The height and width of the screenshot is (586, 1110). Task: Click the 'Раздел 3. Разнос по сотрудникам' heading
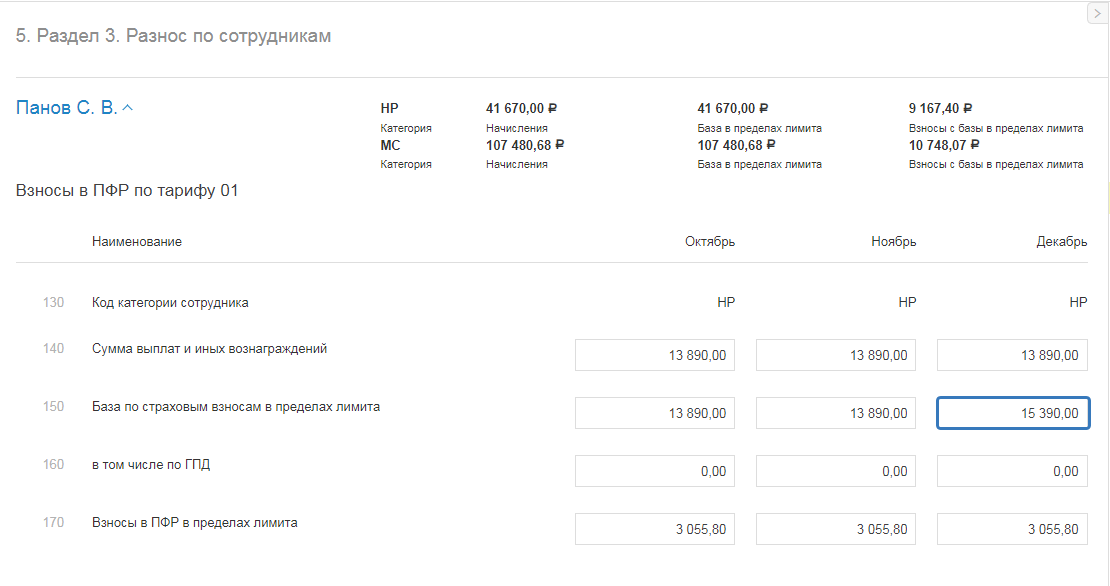(x=173, y=36)
